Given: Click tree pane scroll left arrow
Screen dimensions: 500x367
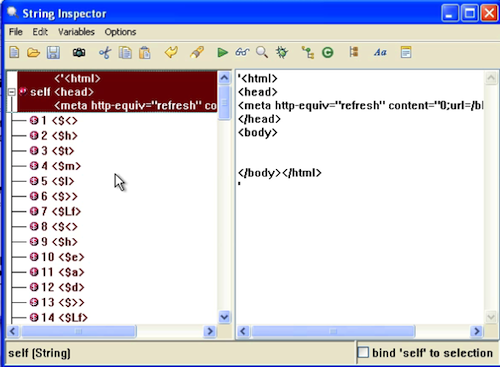Looking at the screenshot, I should click(x=13, y=331).
